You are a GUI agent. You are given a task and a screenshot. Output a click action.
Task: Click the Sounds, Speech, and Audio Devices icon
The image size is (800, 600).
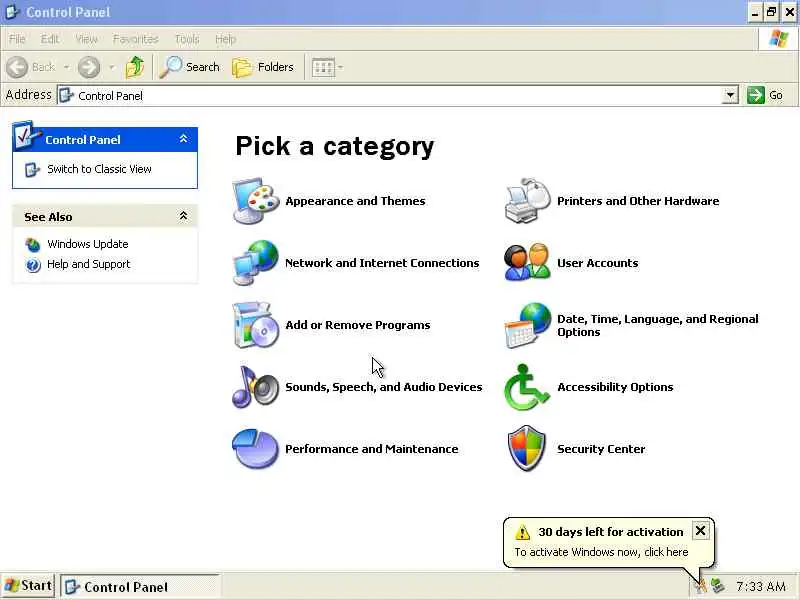pyautogui.click(x=256, y=387)
